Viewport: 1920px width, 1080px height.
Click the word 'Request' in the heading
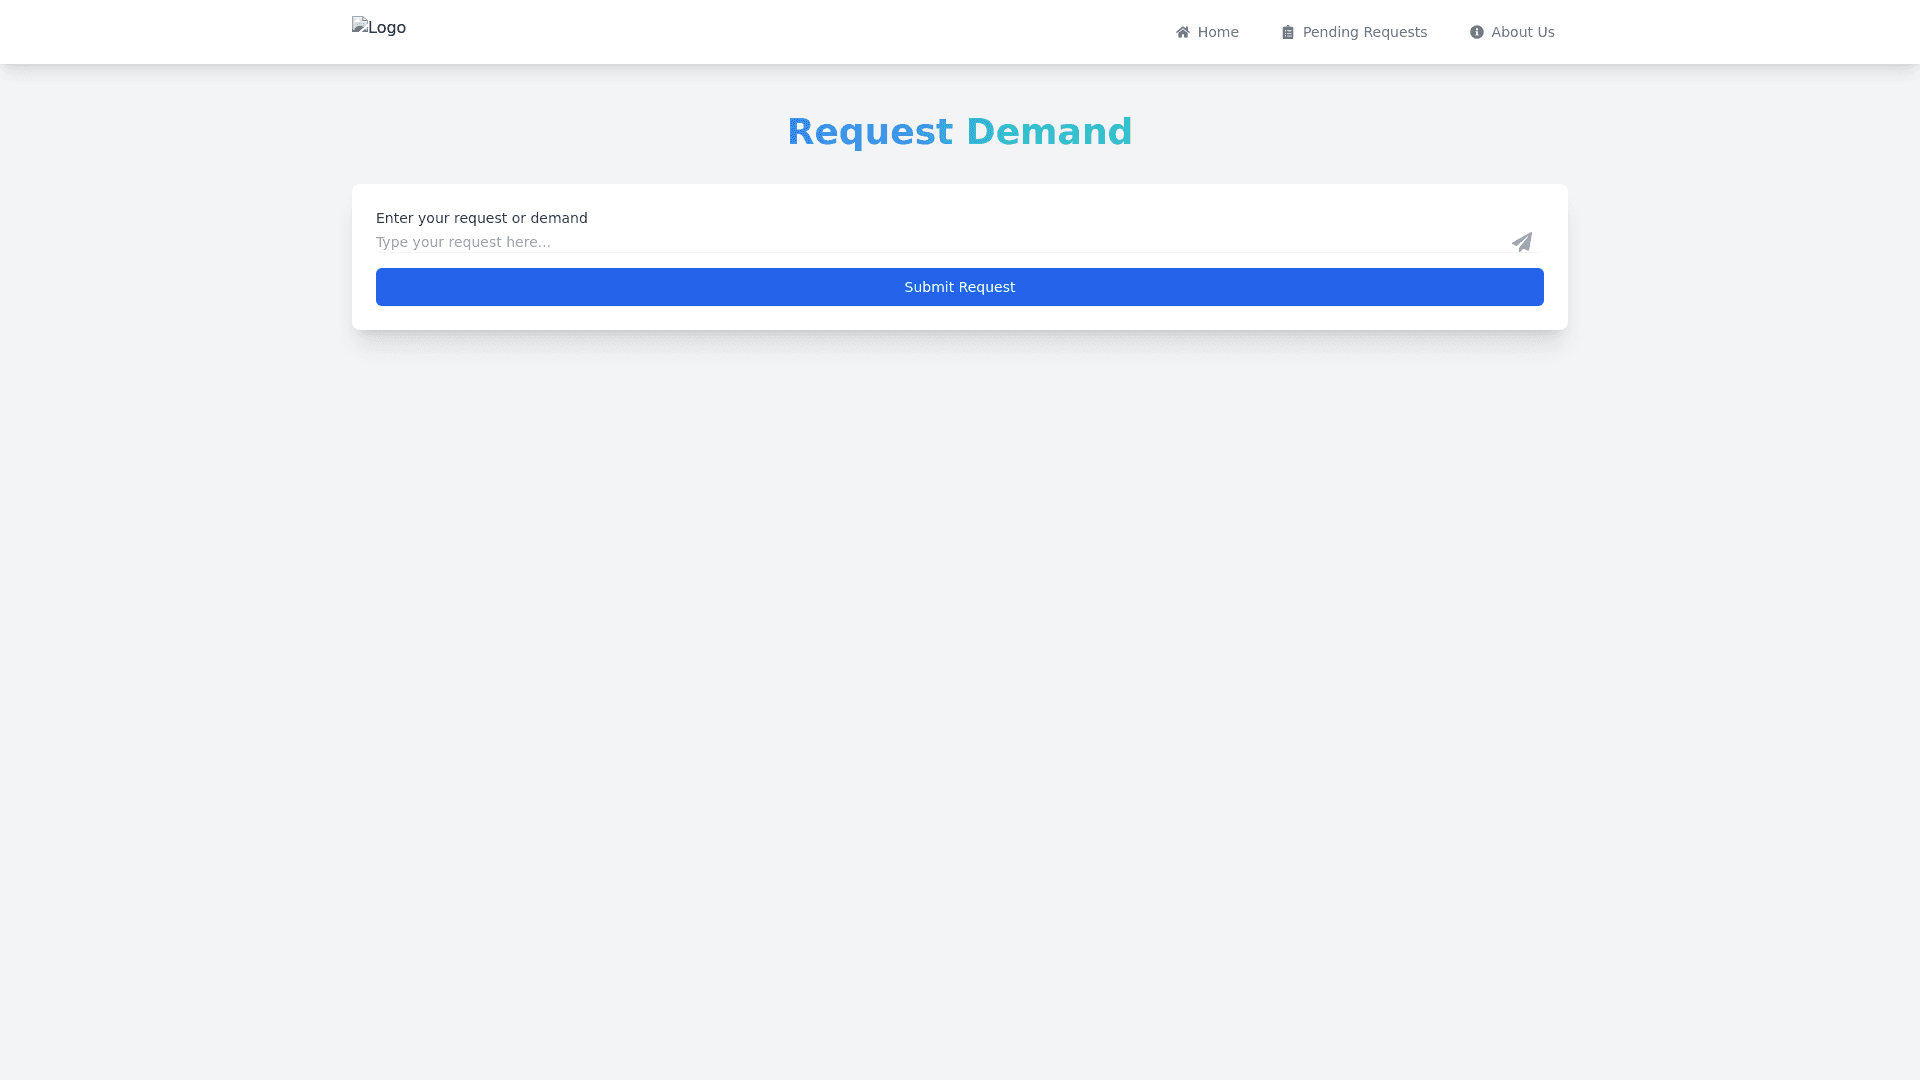coord(869,132)
